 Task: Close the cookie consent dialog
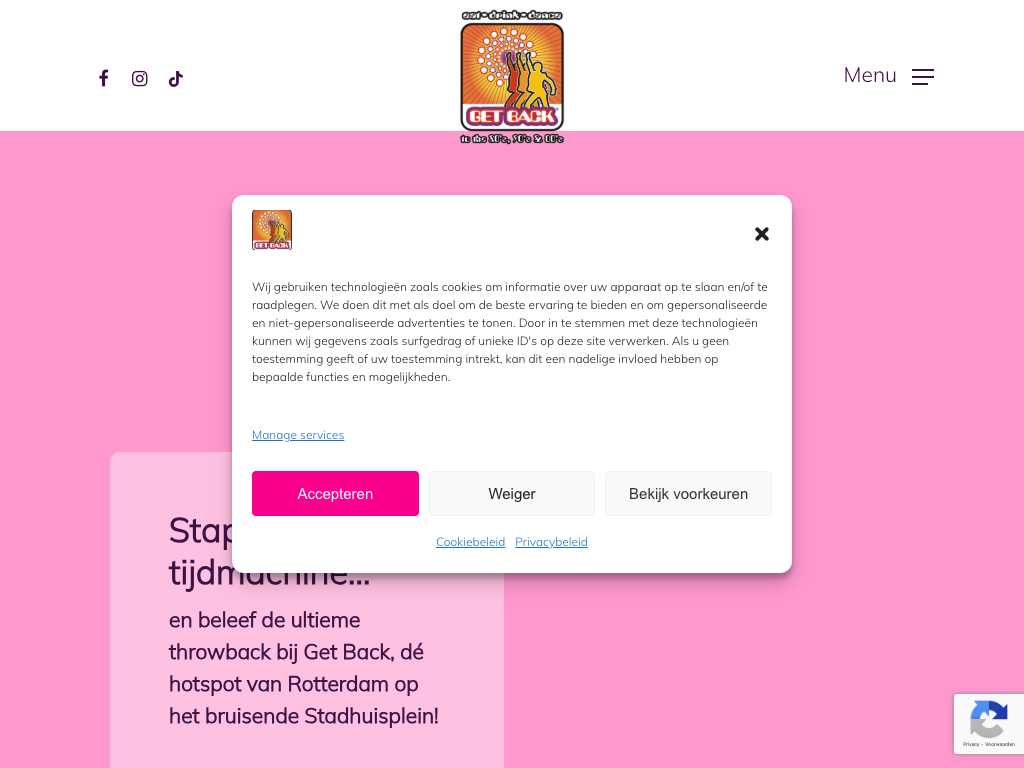tap(761, 234)
